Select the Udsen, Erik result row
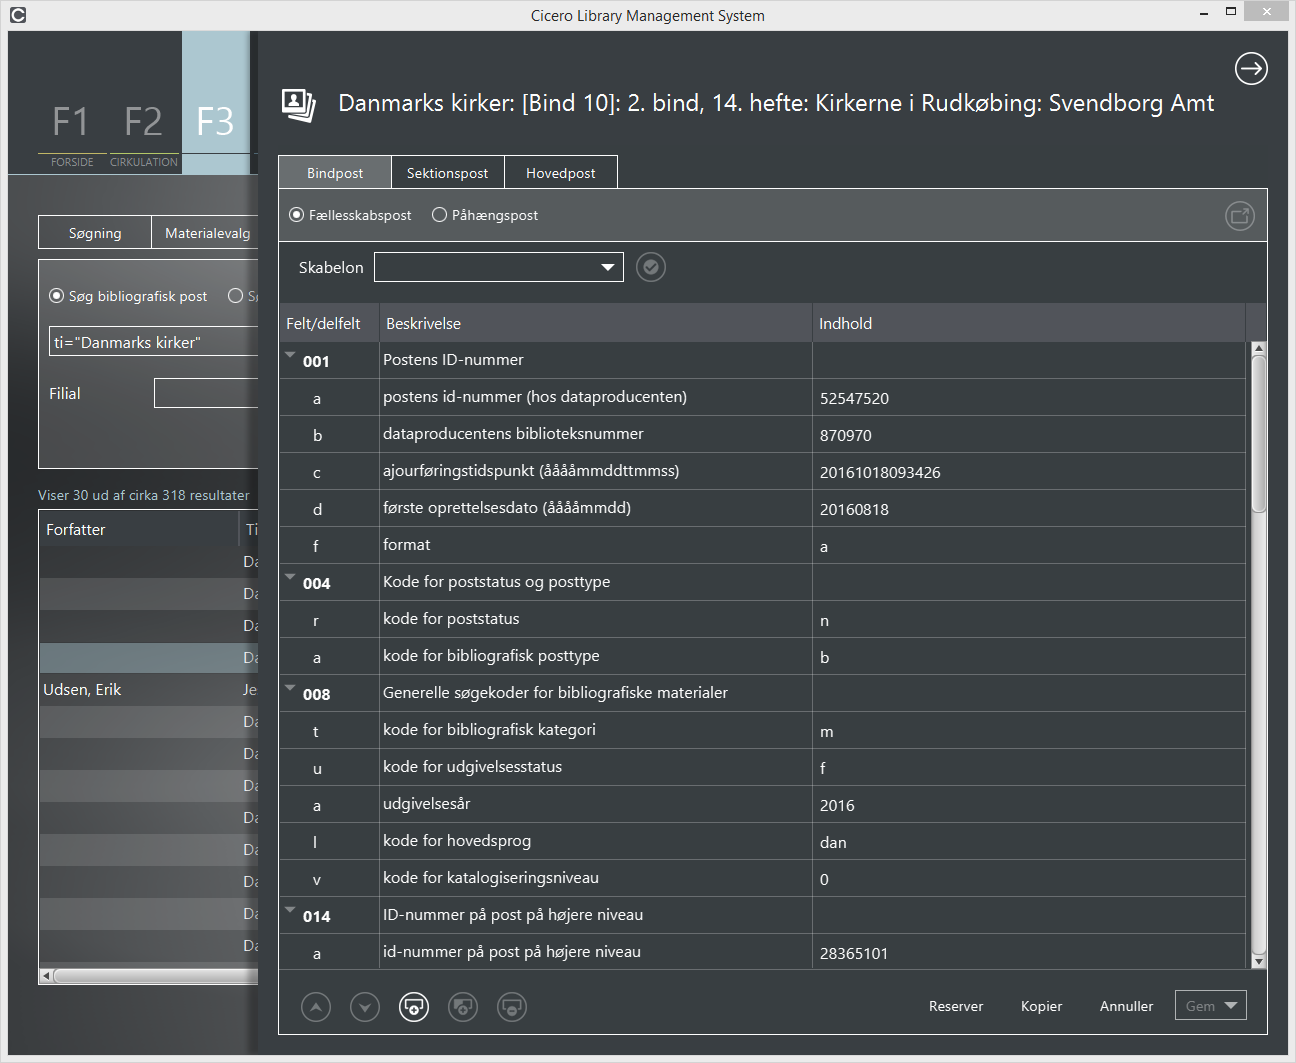 (149, 690)
